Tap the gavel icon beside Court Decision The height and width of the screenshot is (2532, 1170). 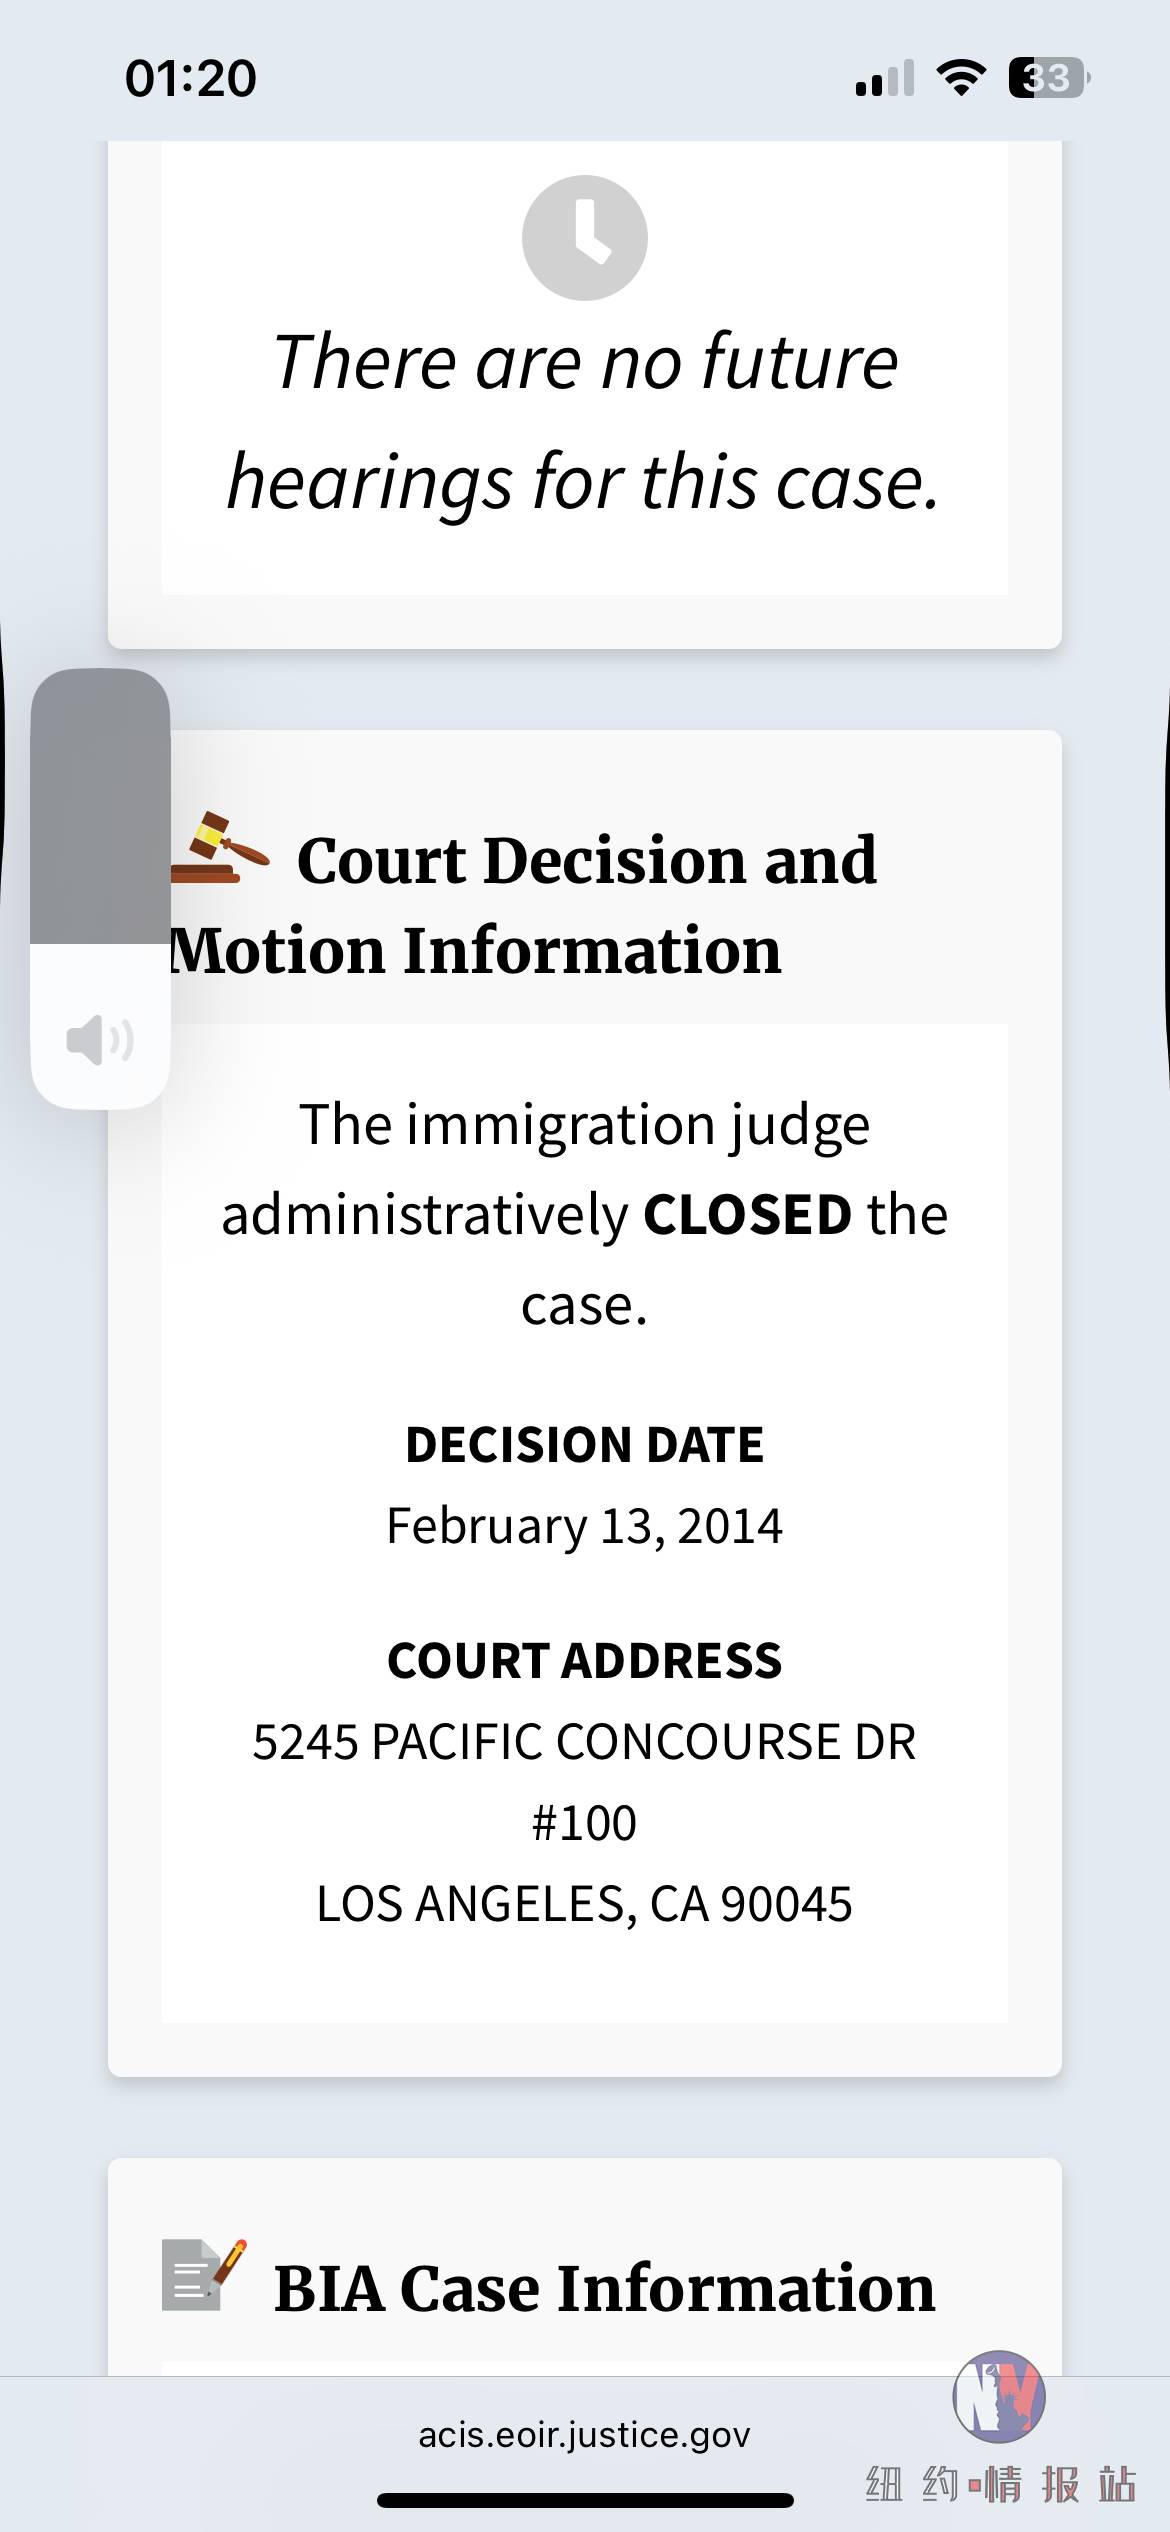pos(220,847)
